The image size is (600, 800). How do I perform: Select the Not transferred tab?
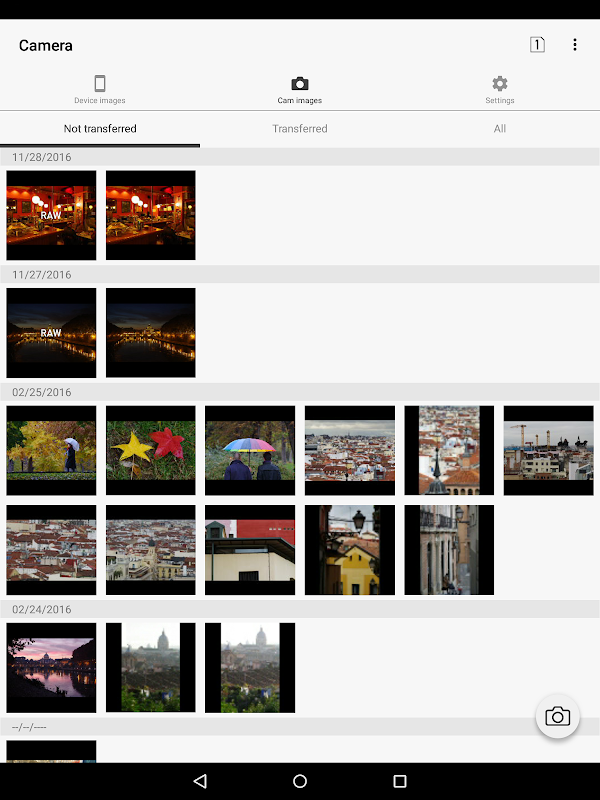pos(100,129)
